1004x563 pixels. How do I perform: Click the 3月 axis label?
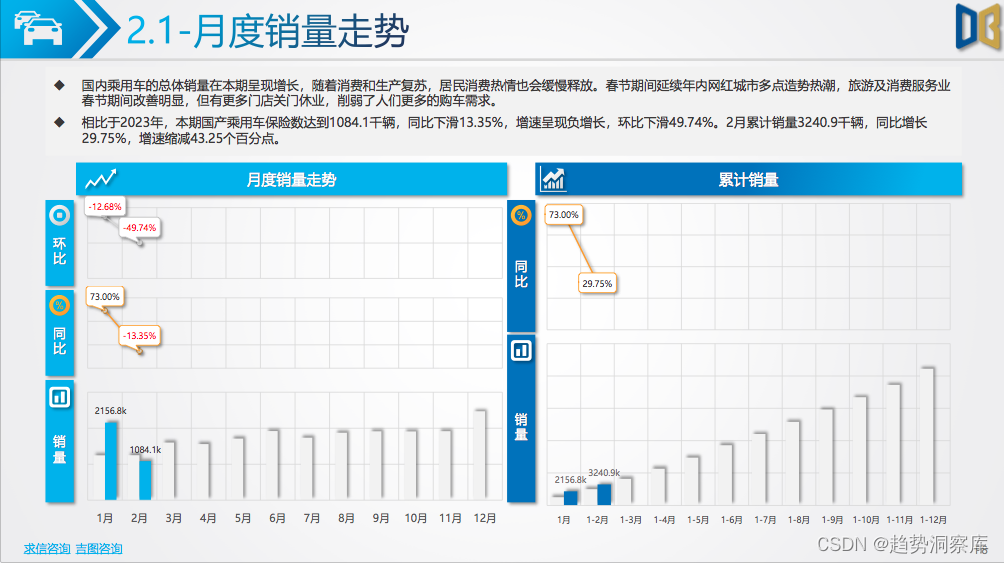point(174,518)
